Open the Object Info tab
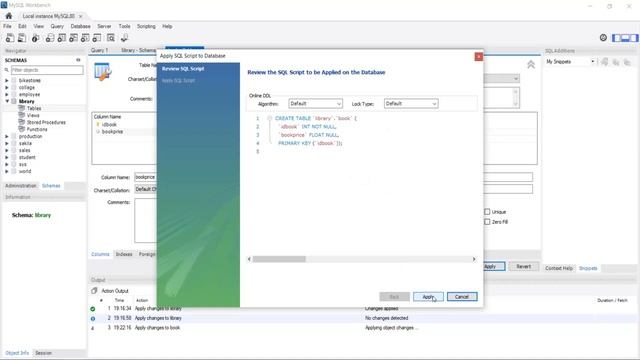This screenshot has height=360, width=640. tap(17, 353)
